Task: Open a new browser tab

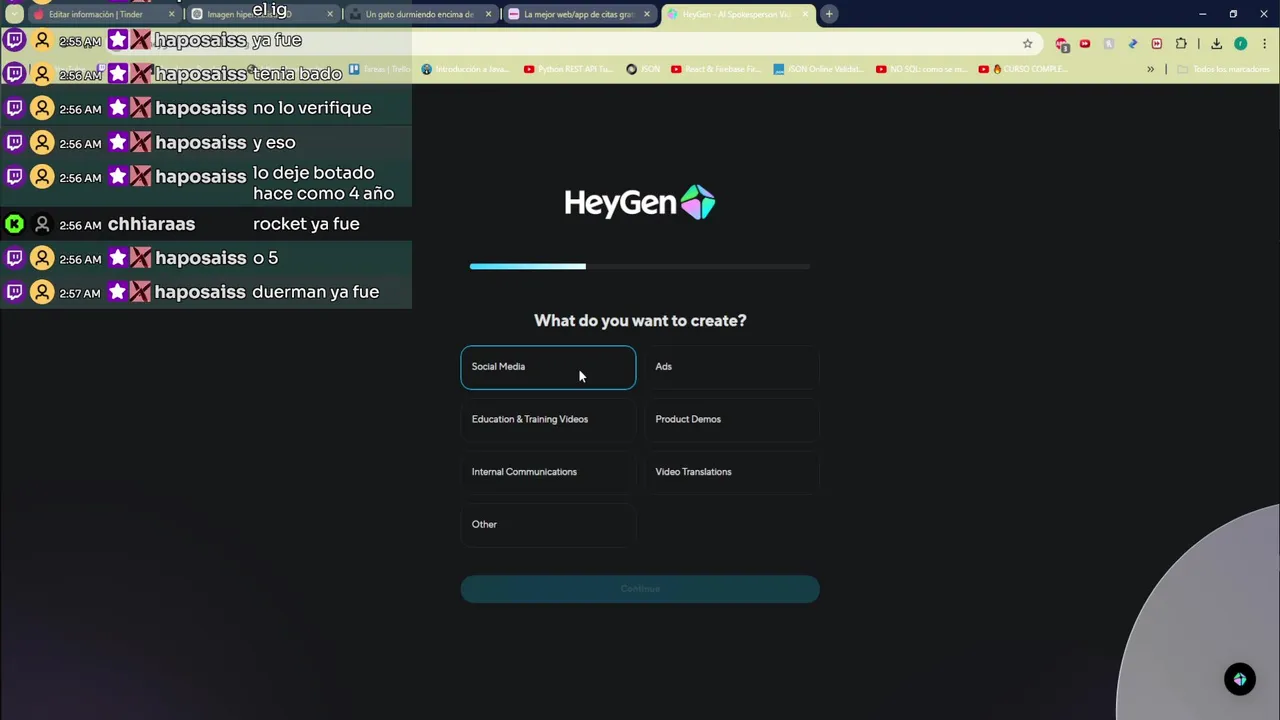Action: point(829,15)
